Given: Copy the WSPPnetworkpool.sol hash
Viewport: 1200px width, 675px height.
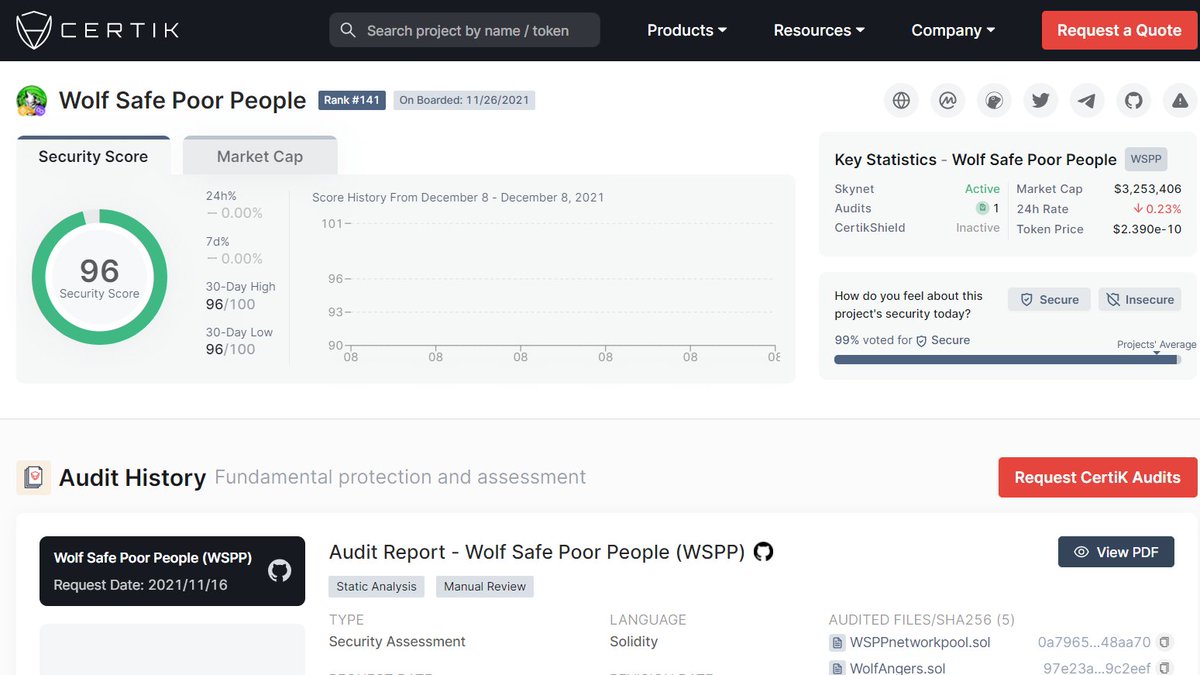Looking at the screenshot, I should point(1164,642).
